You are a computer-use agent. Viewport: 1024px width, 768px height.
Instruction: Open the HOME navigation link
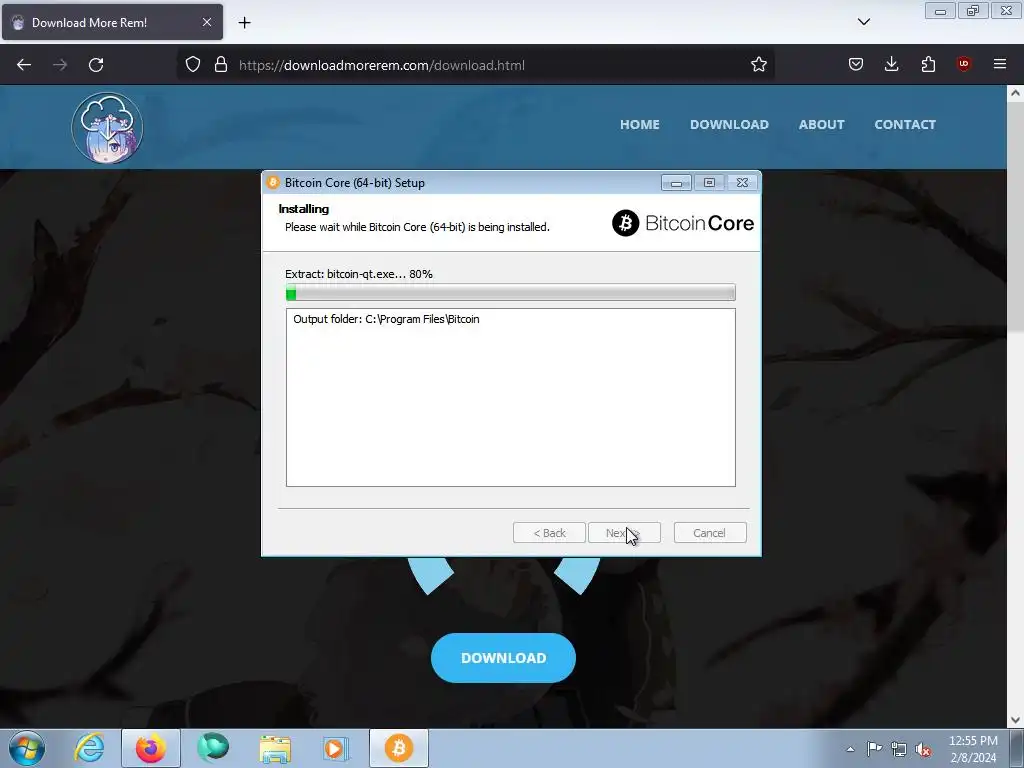coord(639,124)
